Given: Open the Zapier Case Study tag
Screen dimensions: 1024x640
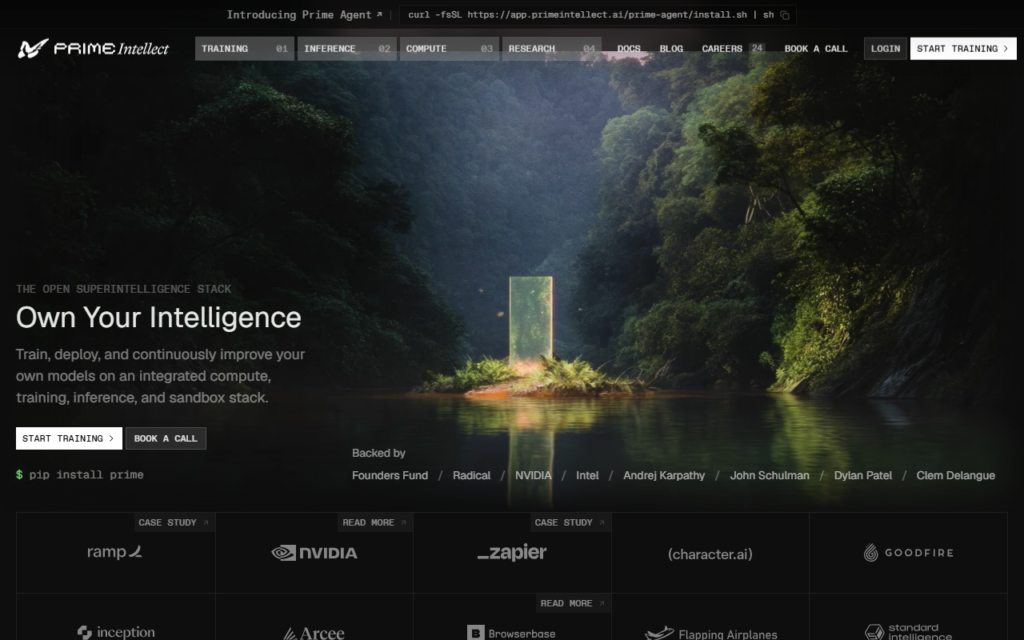Looking at the screenshot, I should point(570,522).
